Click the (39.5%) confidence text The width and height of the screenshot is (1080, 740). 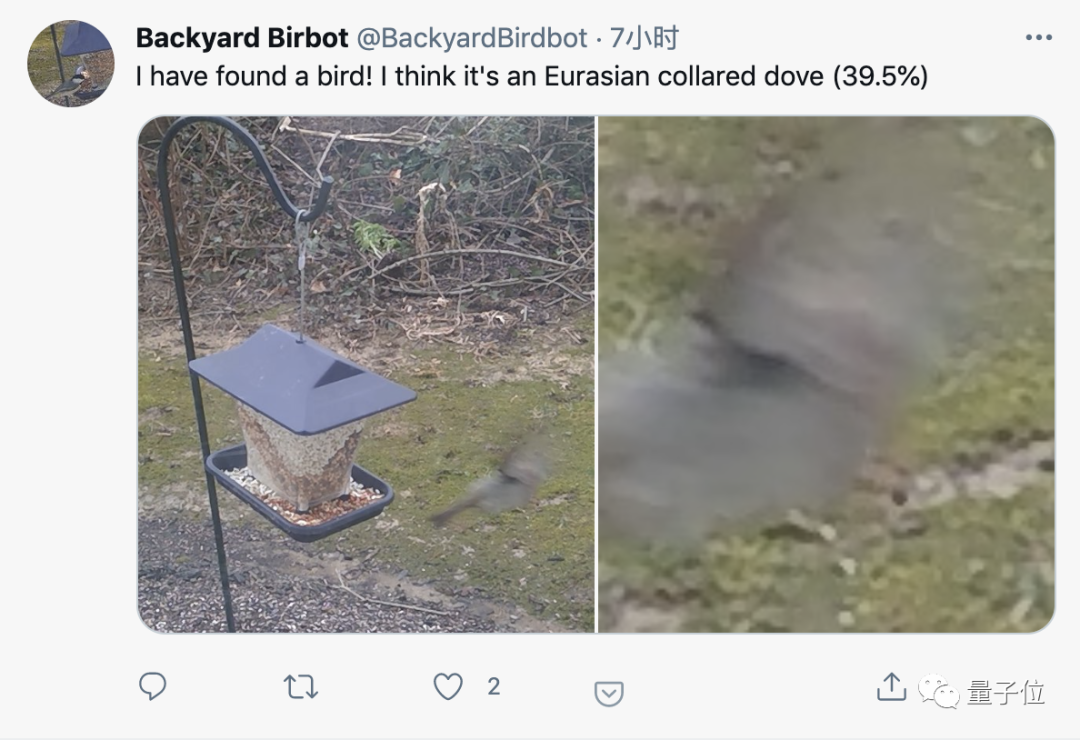[880, 76]
